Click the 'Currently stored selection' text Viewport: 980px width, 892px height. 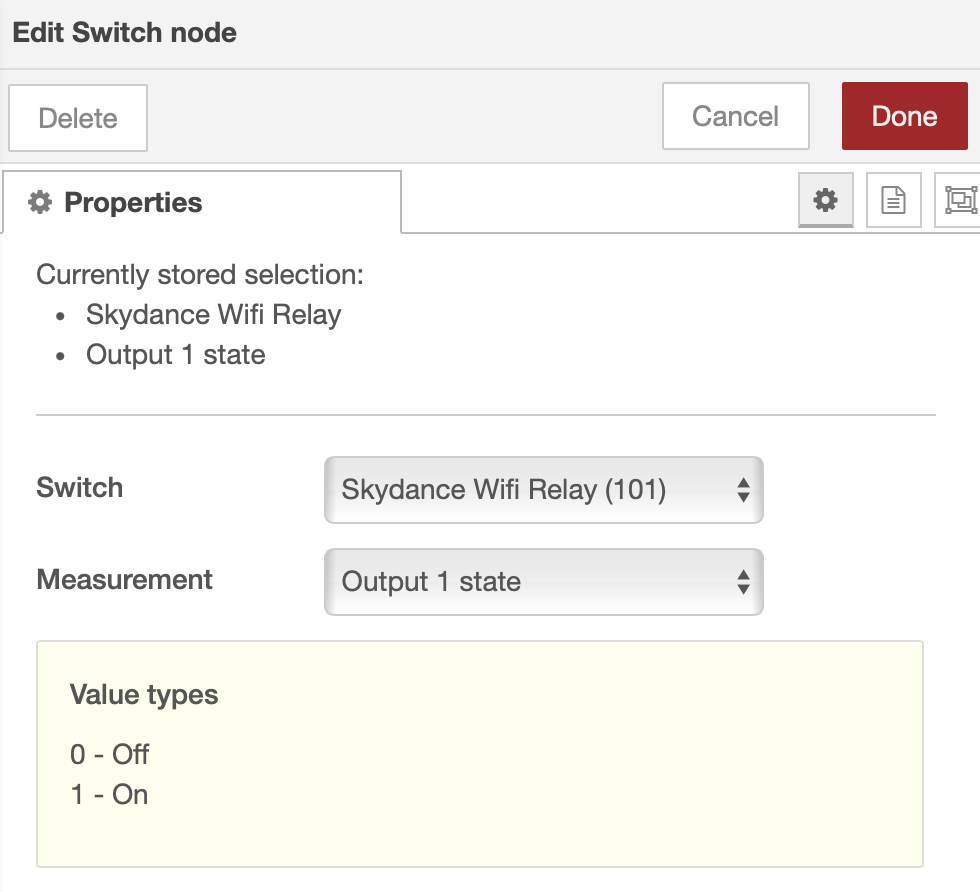200,275
